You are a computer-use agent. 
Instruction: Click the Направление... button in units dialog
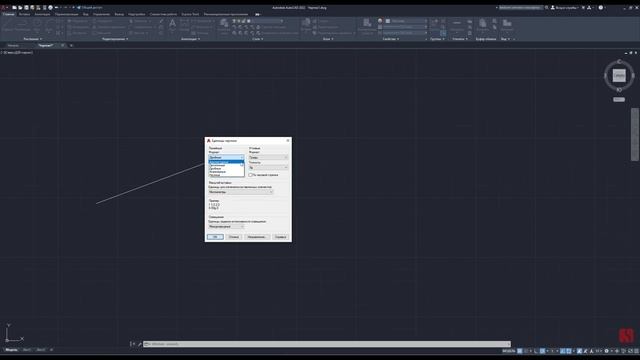(x=256, y=237)
